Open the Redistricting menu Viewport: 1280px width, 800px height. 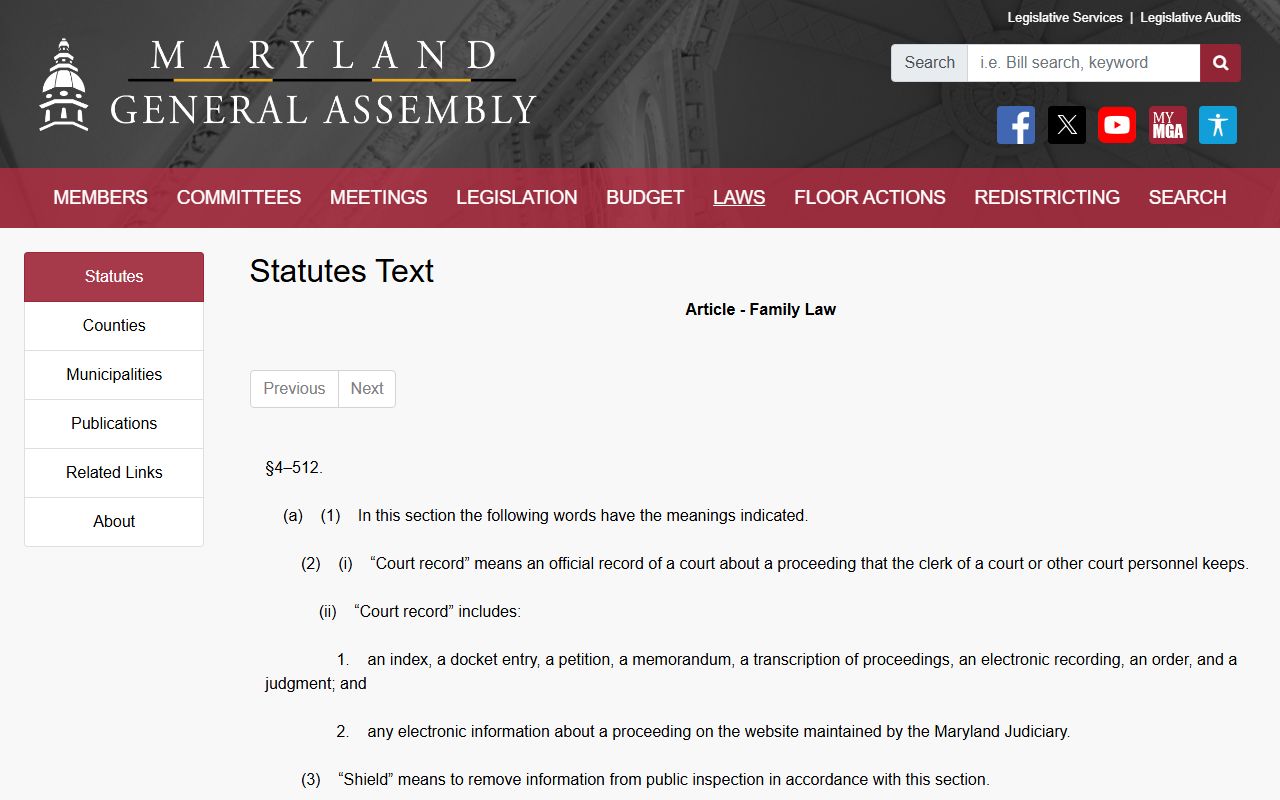click(1047, 197)
